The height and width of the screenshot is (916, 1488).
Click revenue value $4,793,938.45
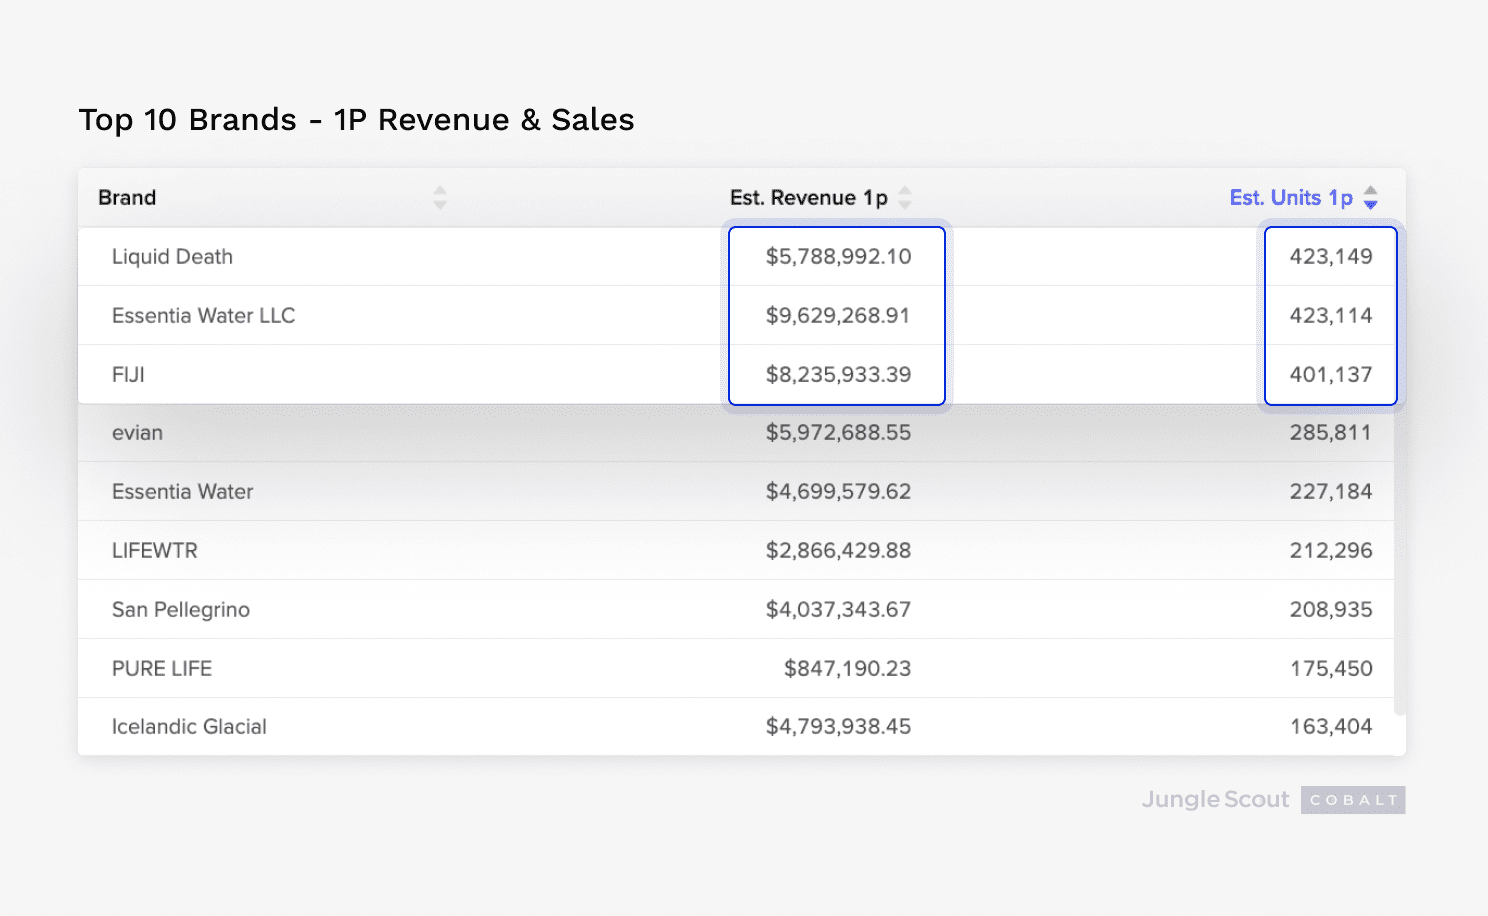[x=838, y=727]
